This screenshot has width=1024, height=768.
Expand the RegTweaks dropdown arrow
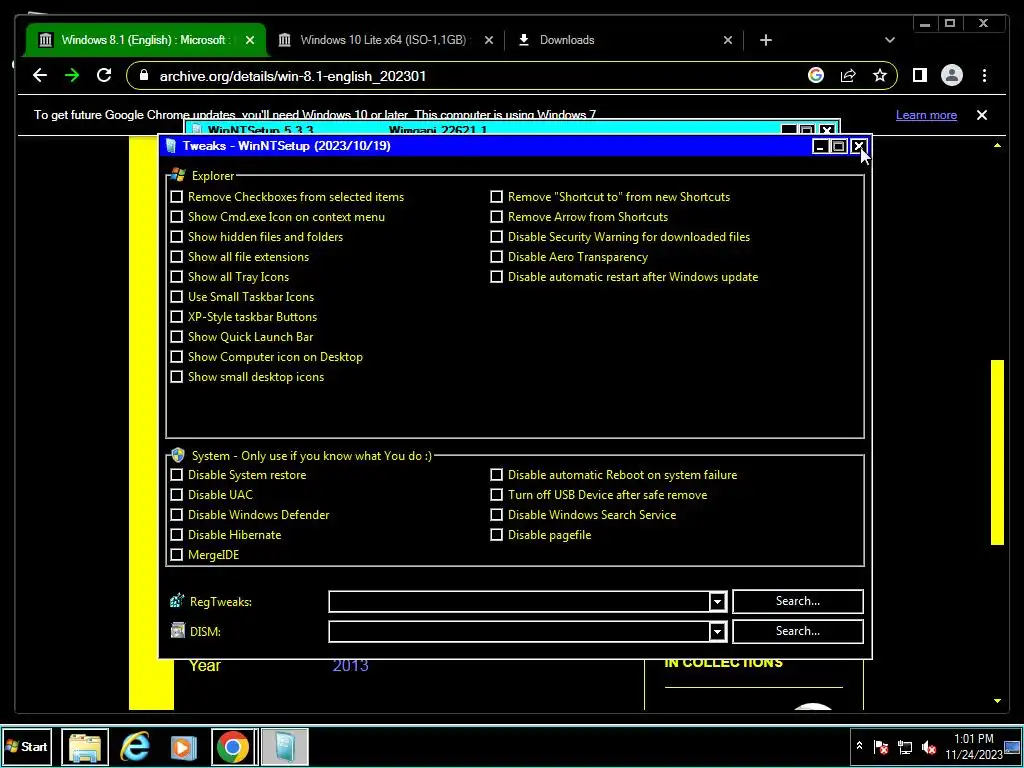click(717, 601)
